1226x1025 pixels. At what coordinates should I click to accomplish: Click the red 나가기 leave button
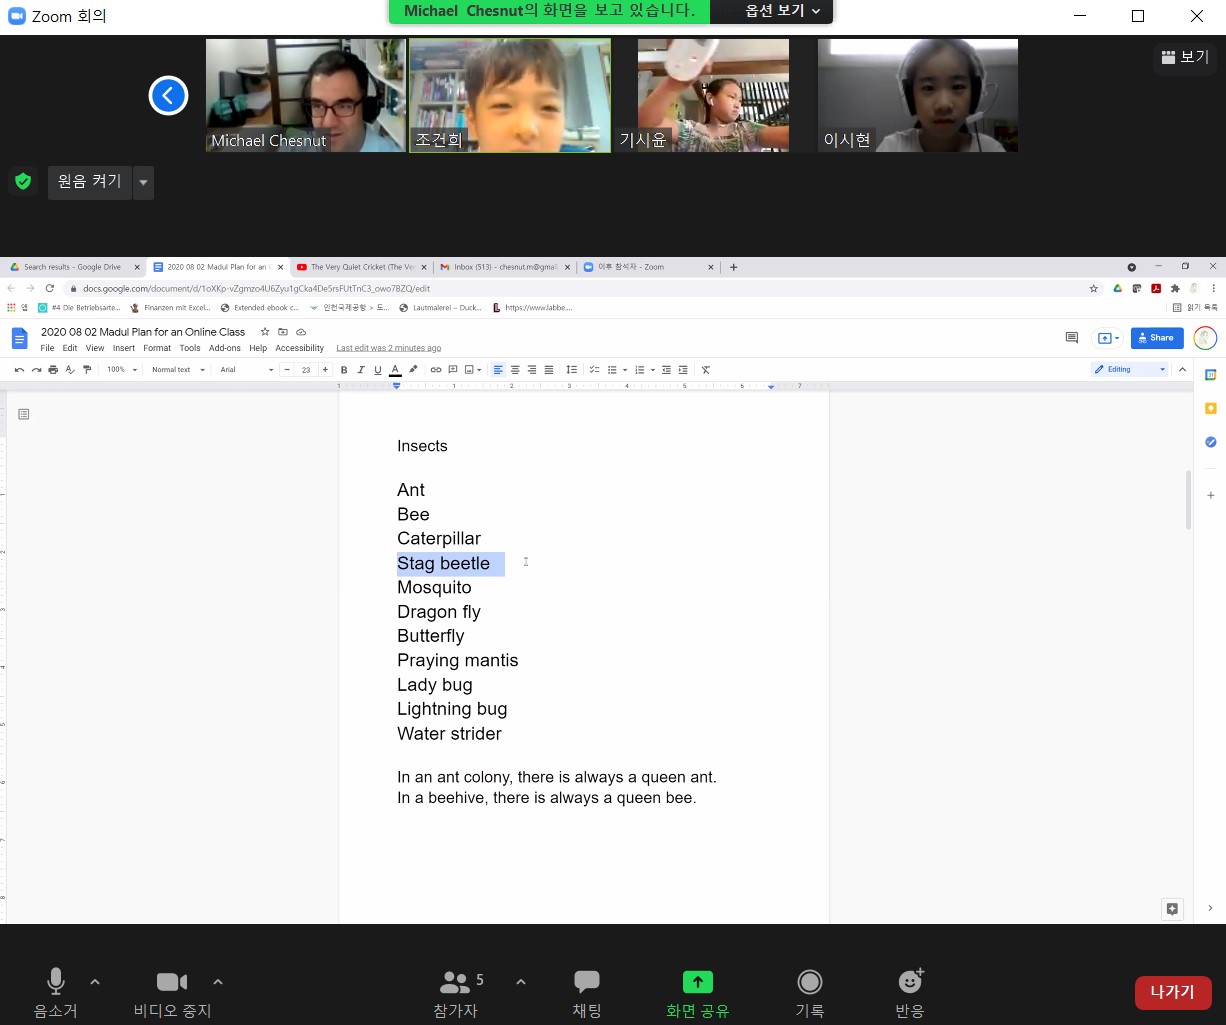tap(1172, 992)
